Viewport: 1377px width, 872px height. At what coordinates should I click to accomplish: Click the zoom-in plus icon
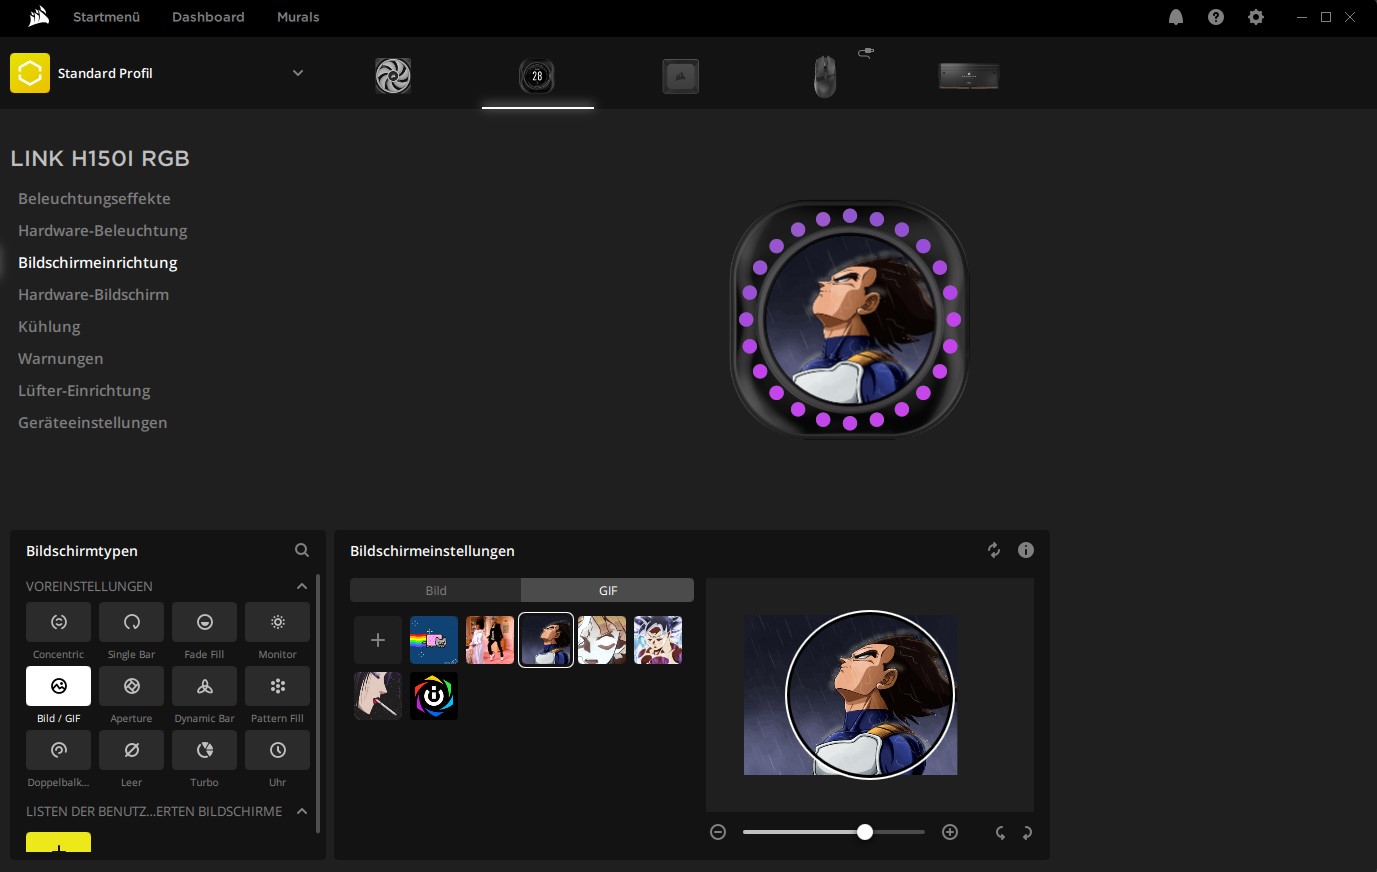(950, 832)
